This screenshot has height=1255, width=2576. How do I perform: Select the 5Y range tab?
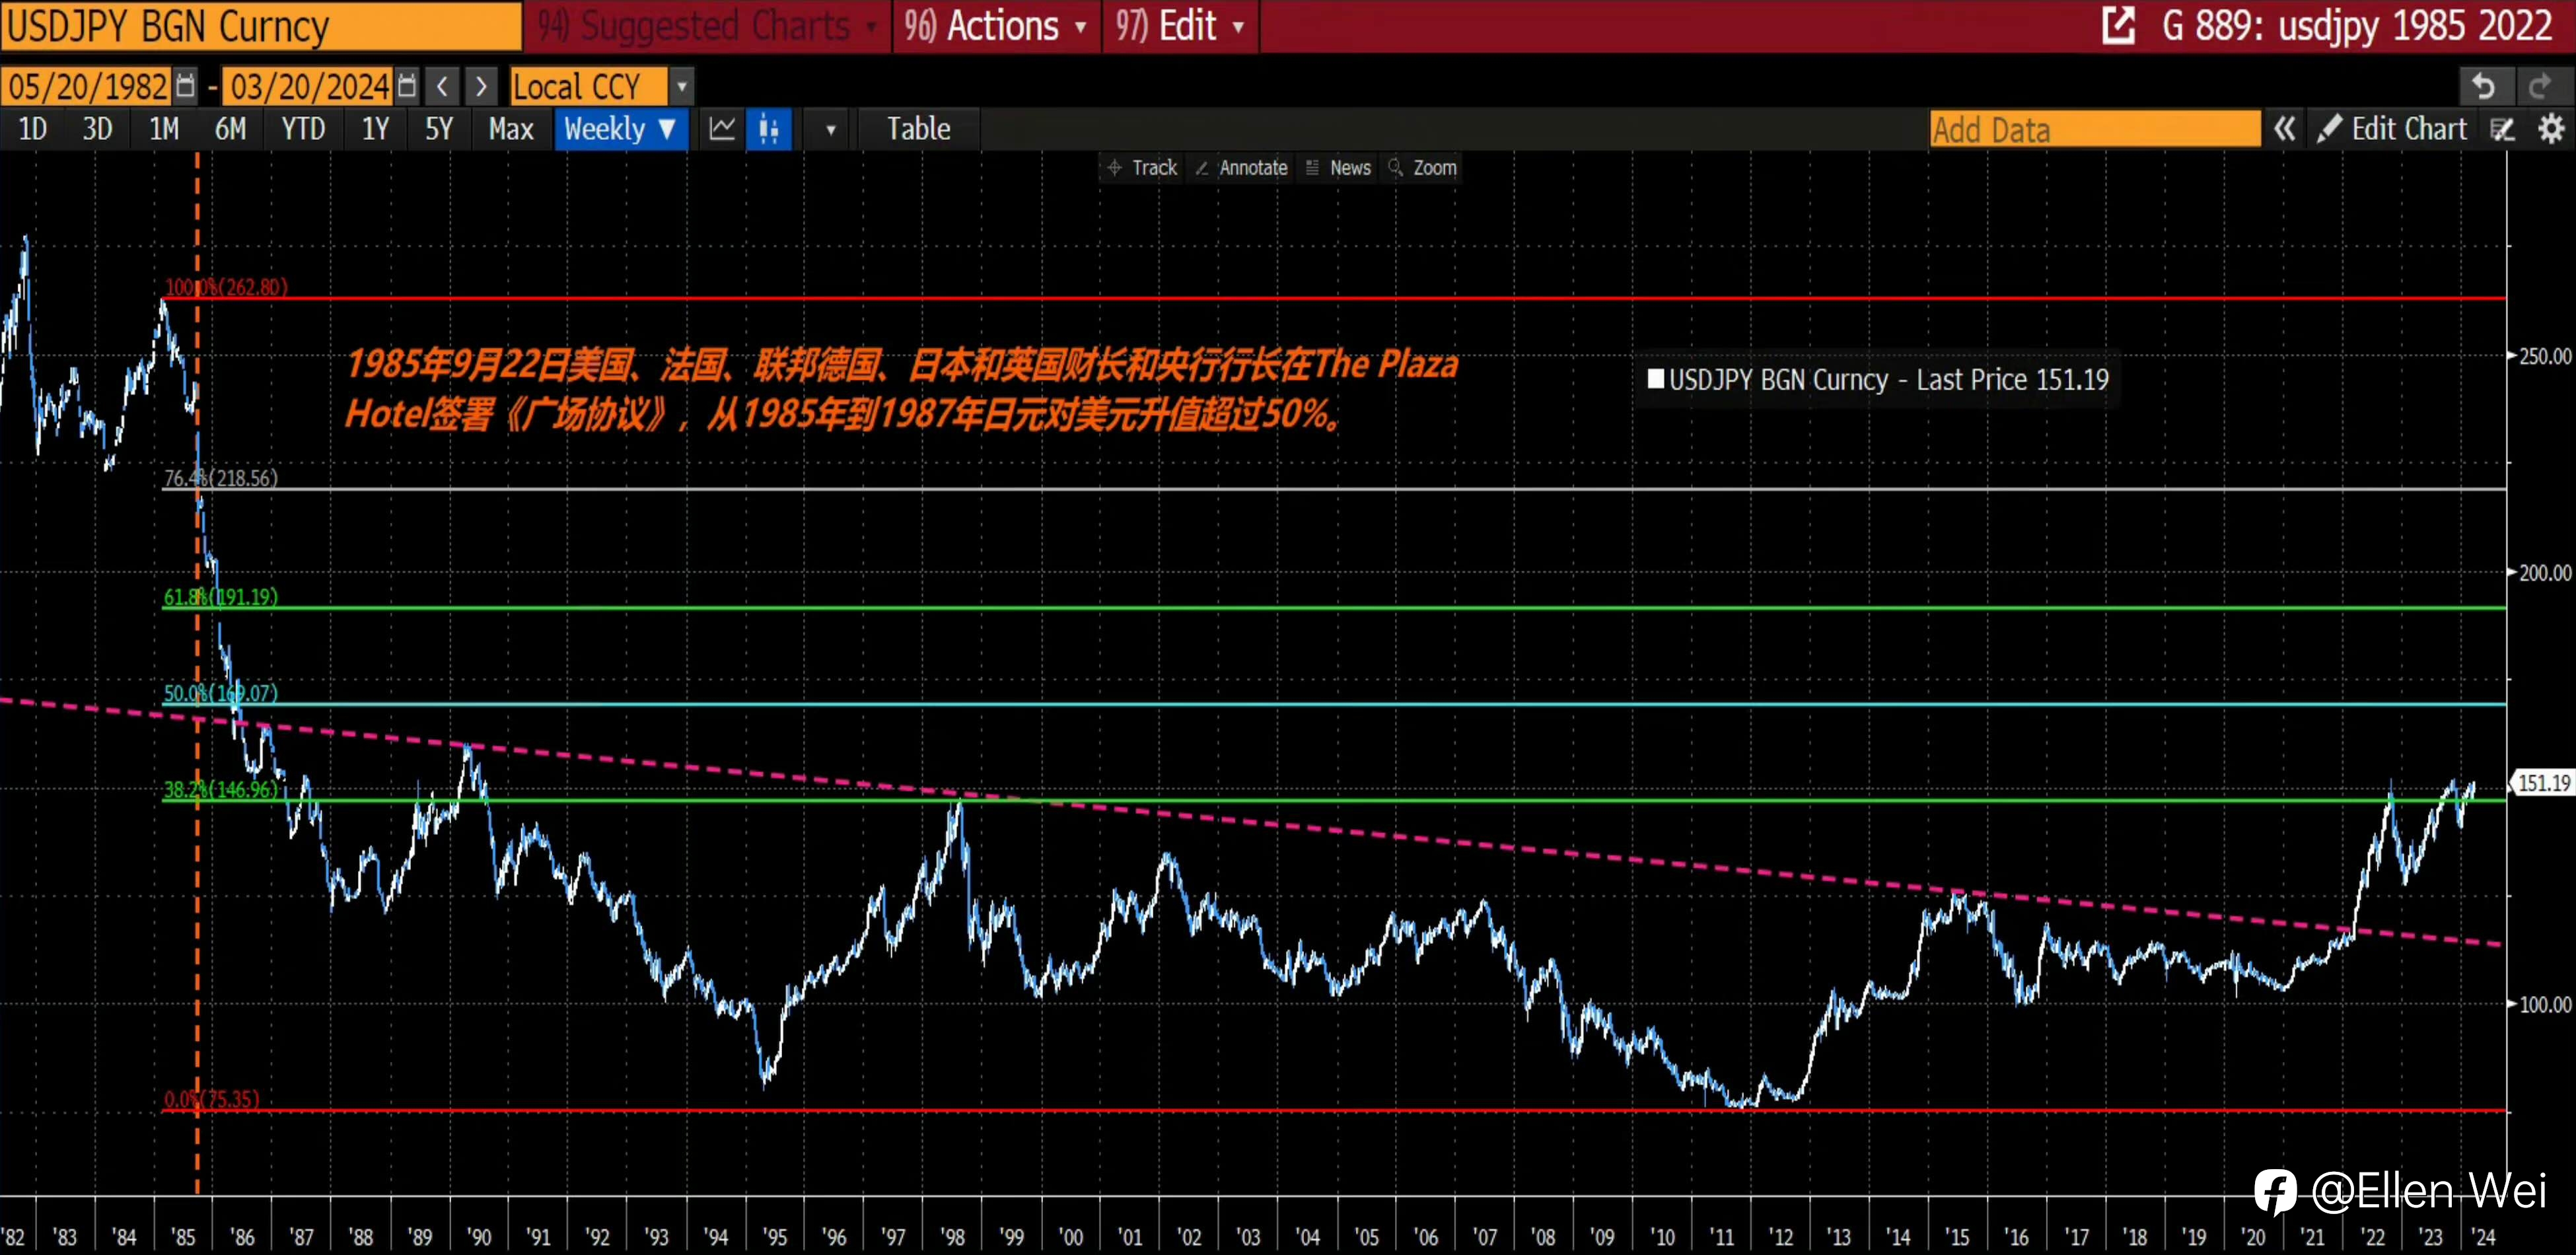coord(439,129)
